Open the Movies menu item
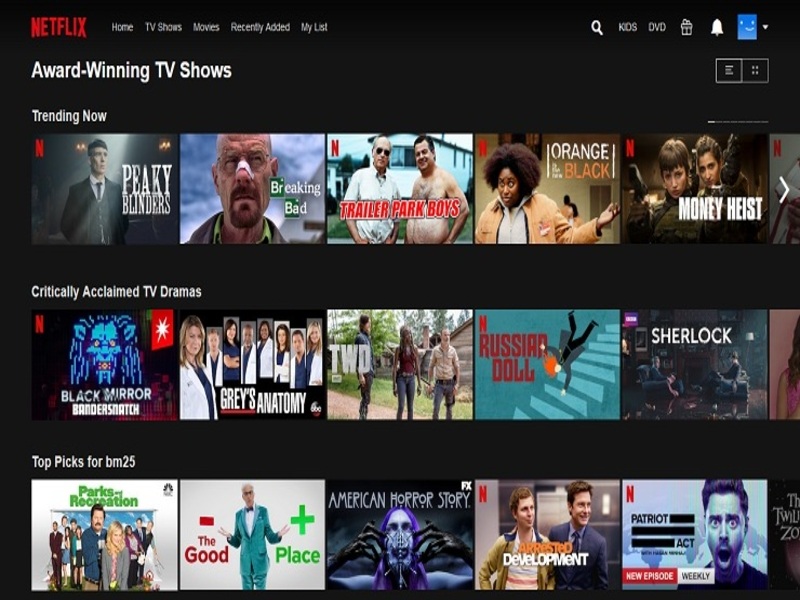The height and width of the screenshot is (600, 800). click(206, 27)
